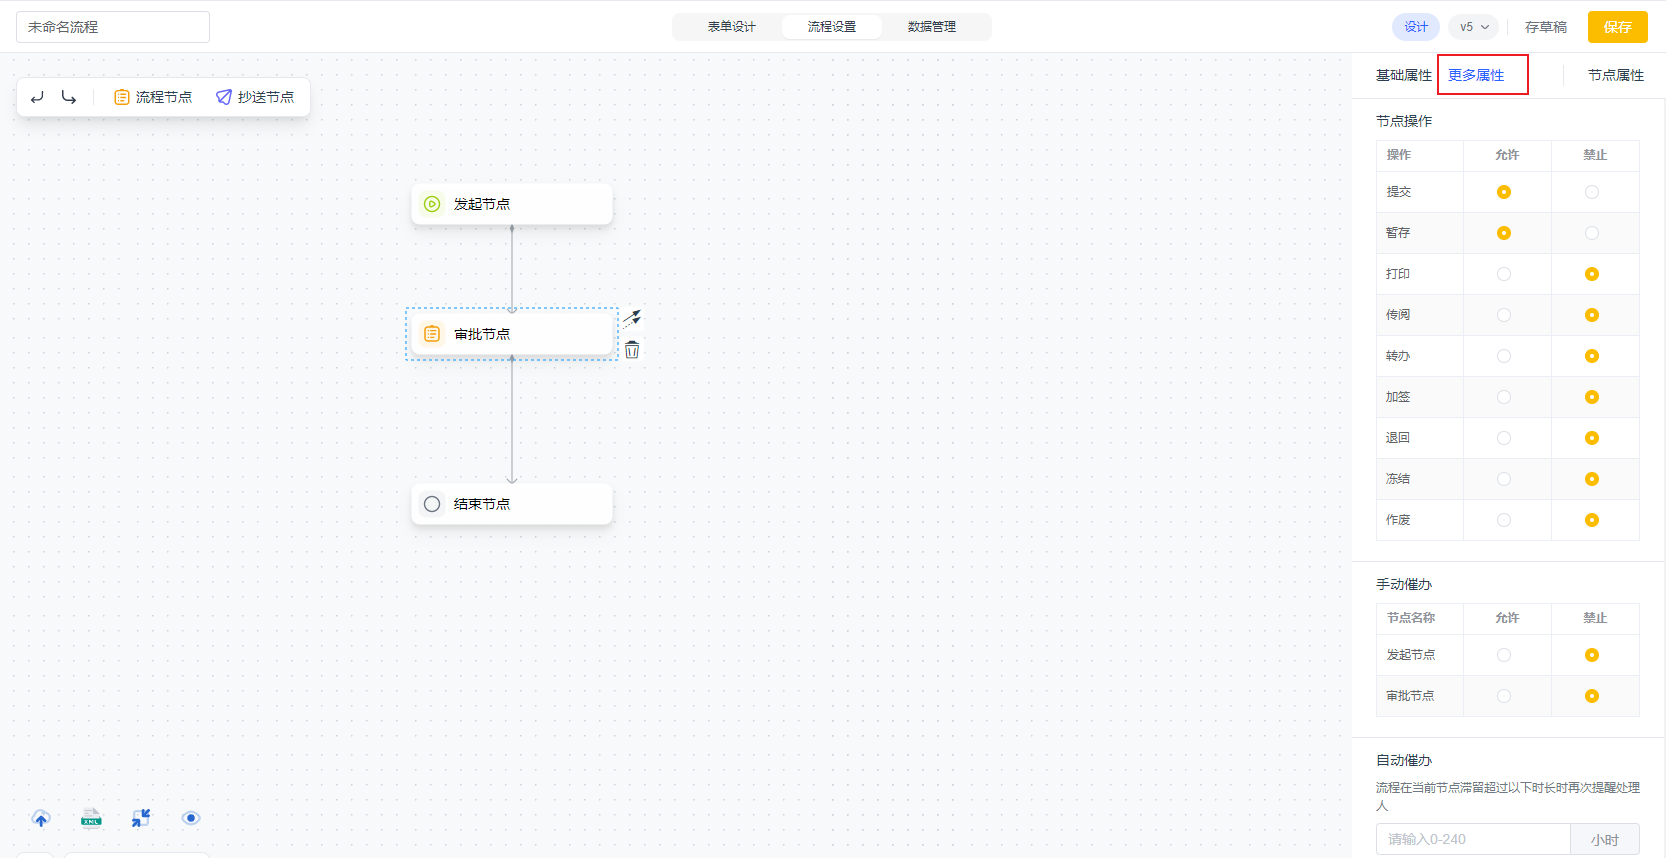The width and height of the screenshot is (1666, 858).
Task: Allow 转办 operation
Action: 1504,356
